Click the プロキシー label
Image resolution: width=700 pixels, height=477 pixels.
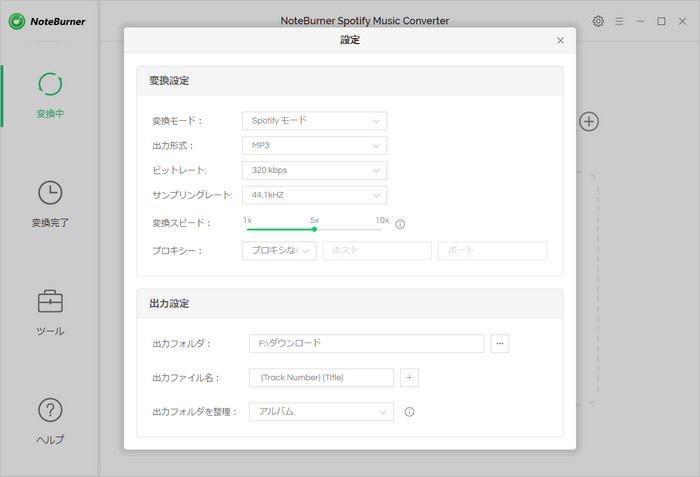pos(177,251)
